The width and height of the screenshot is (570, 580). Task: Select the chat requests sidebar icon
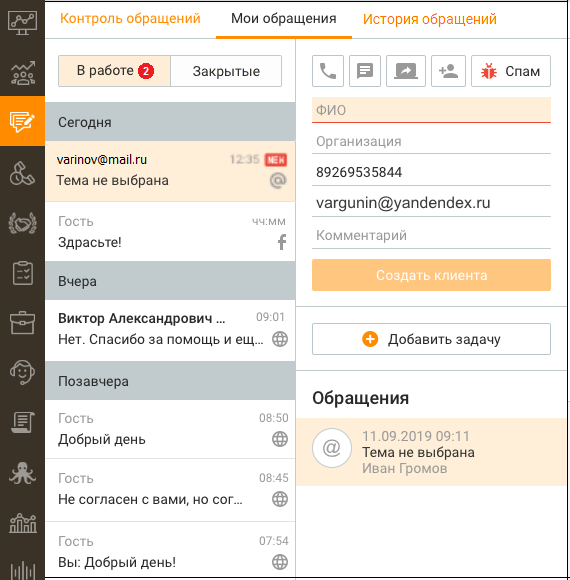(22, 121)
